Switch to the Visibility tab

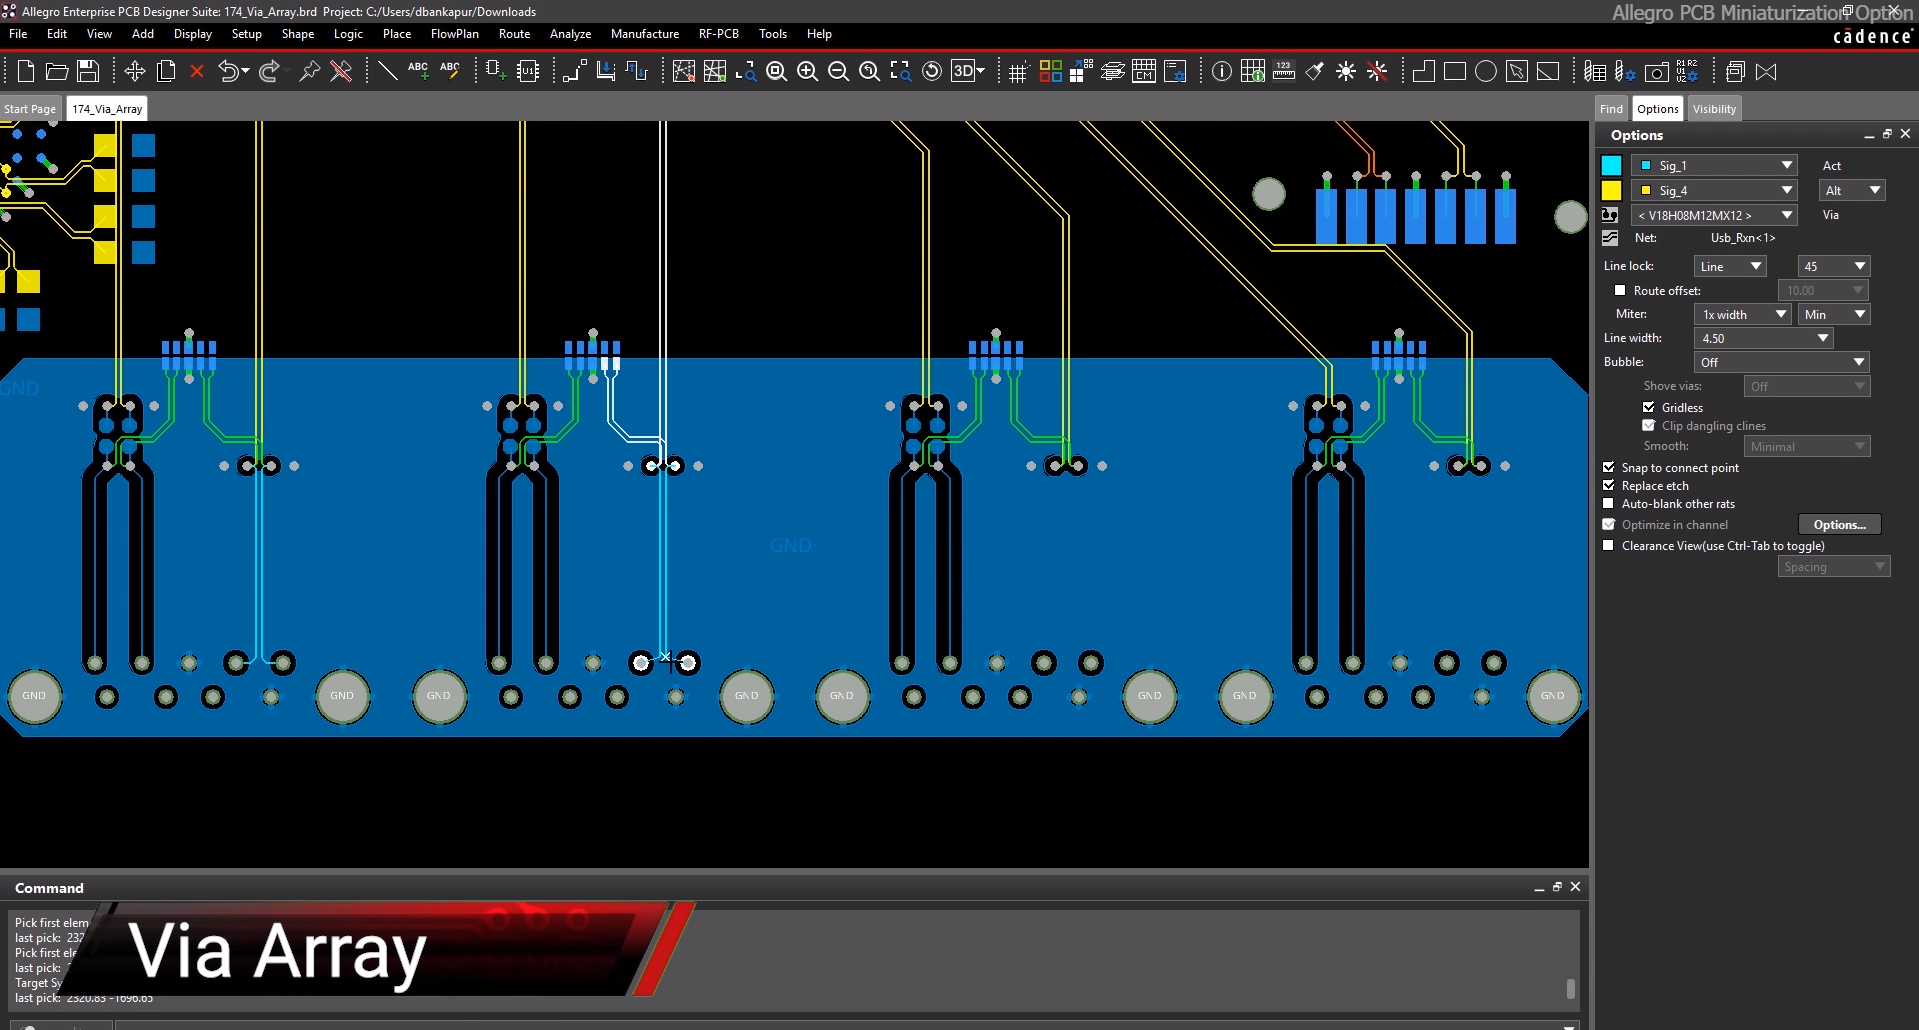(x=1714, y=109)
